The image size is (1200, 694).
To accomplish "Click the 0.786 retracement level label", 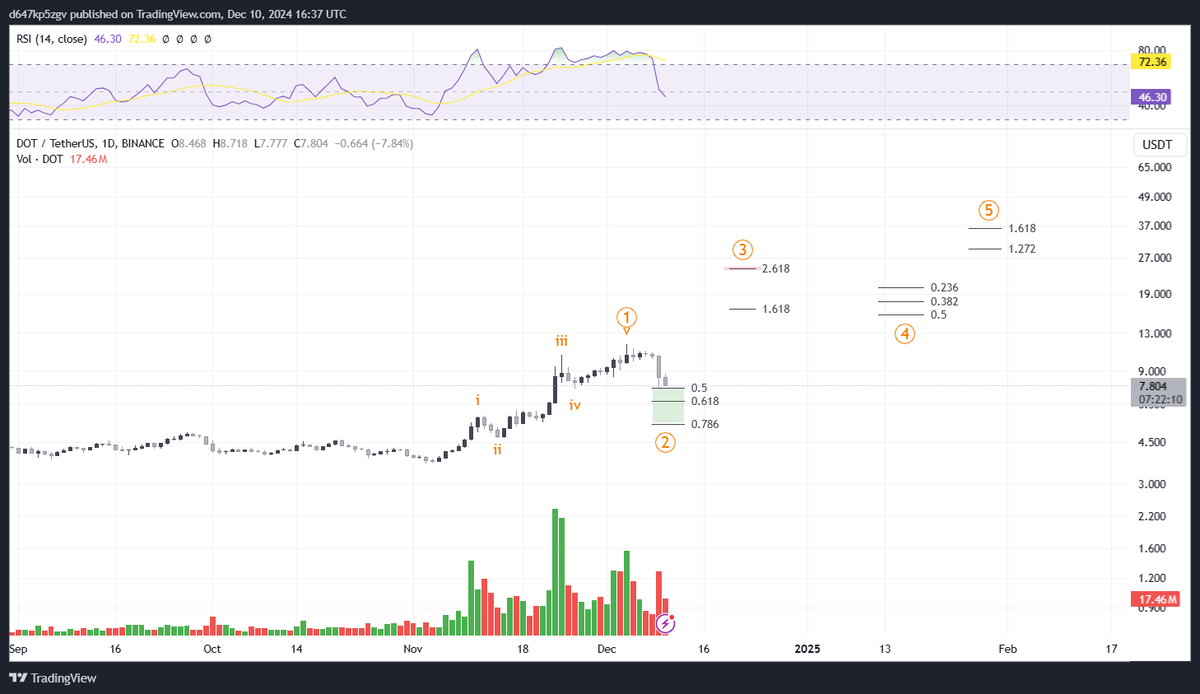I will (705, 424).
